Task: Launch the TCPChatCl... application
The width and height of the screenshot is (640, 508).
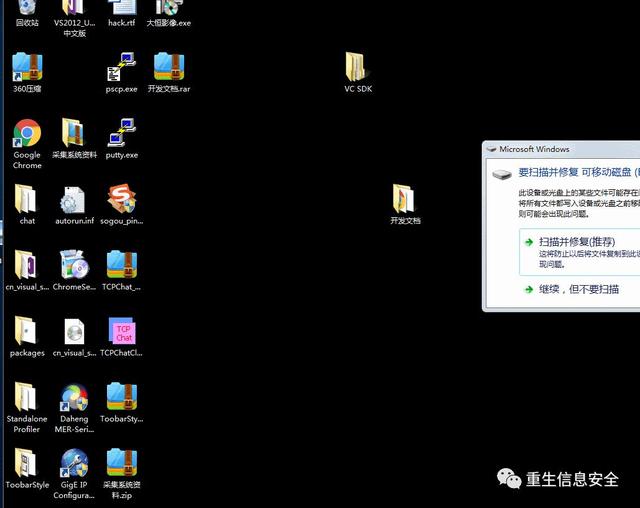Action: click(122, 337)
